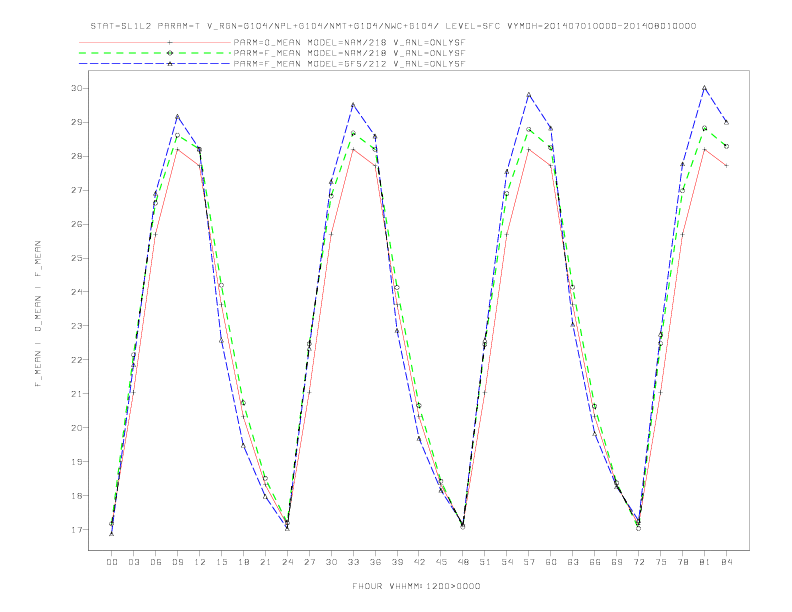
Task: Click y-axis tick label 21
Action: tap(77, 393)
